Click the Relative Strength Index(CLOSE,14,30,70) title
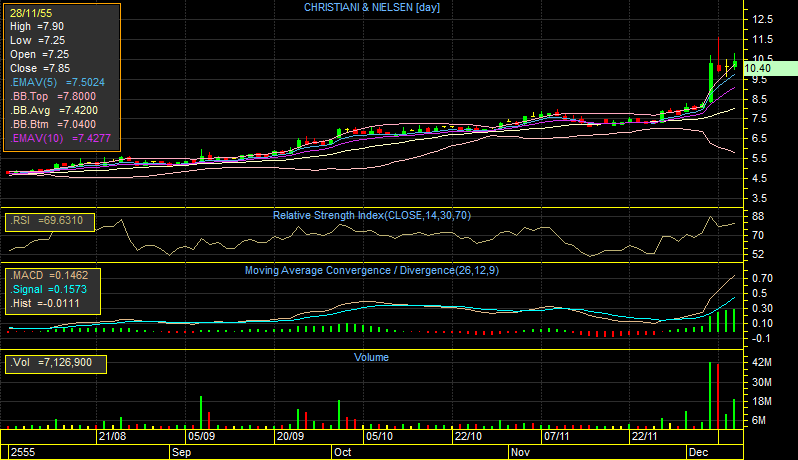 (372, 215)
